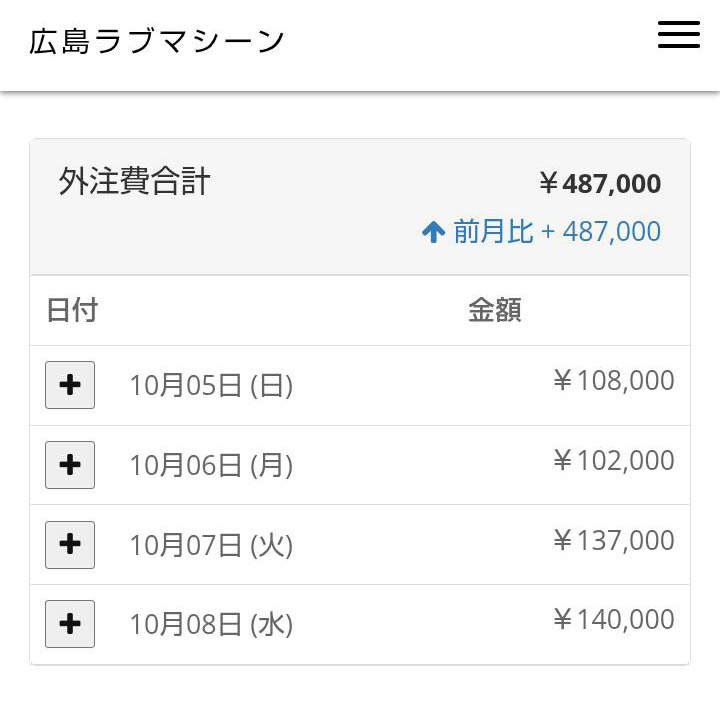Click the 広島ラブマシーン site title
Screen dimensions: 720x728
pyautogui.click(x=157, y=42)
